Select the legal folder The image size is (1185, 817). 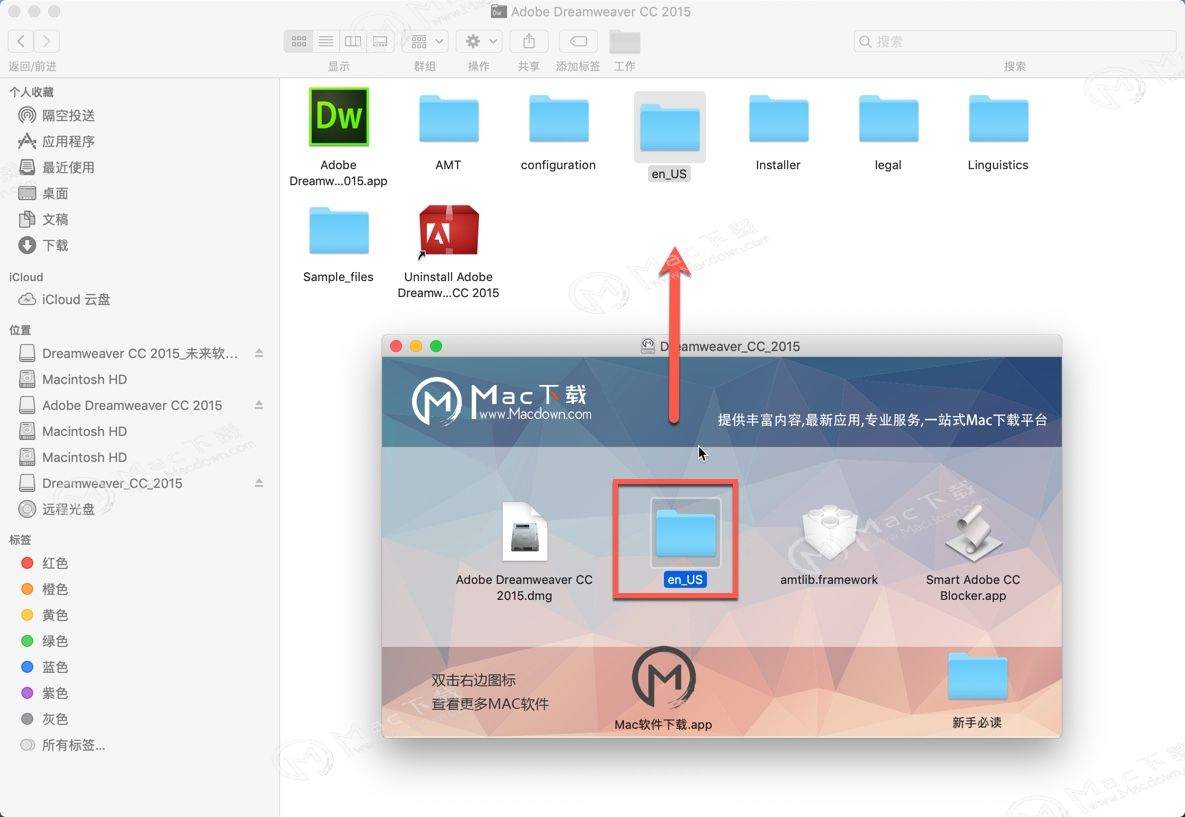(888, 119)
